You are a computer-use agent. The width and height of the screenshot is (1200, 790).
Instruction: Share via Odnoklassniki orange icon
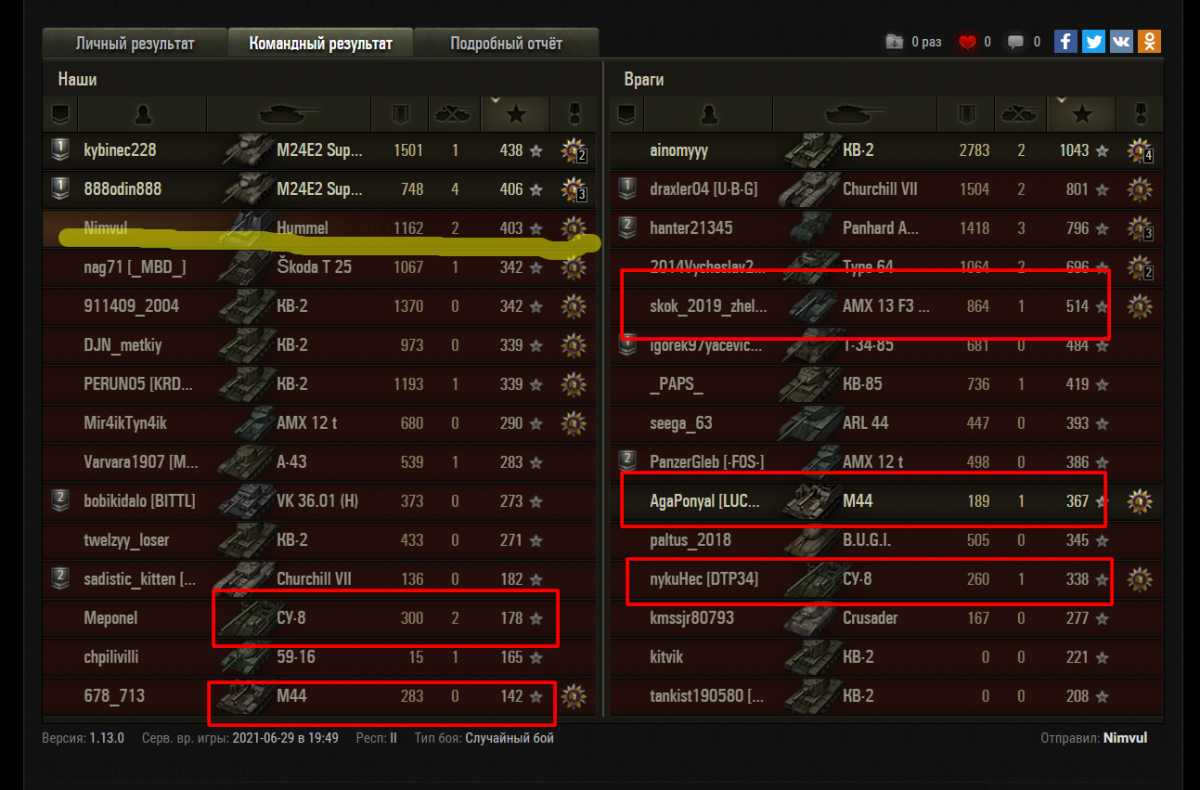coord(1150,42)
